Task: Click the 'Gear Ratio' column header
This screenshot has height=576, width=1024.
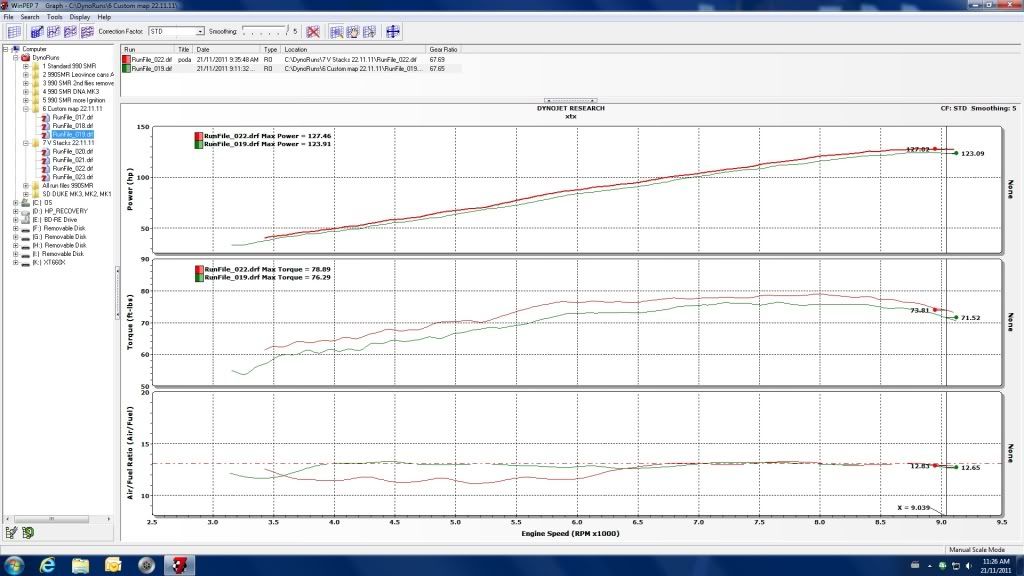Action: pos(443,49)
